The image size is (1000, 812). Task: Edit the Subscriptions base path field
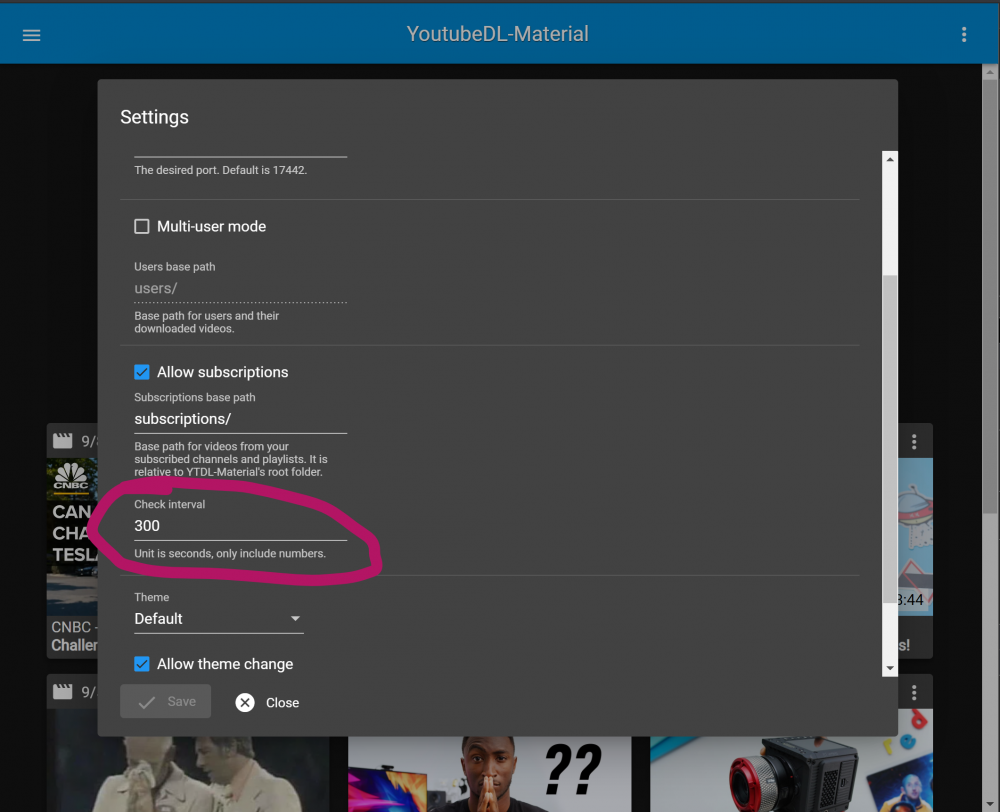point(240,419)
